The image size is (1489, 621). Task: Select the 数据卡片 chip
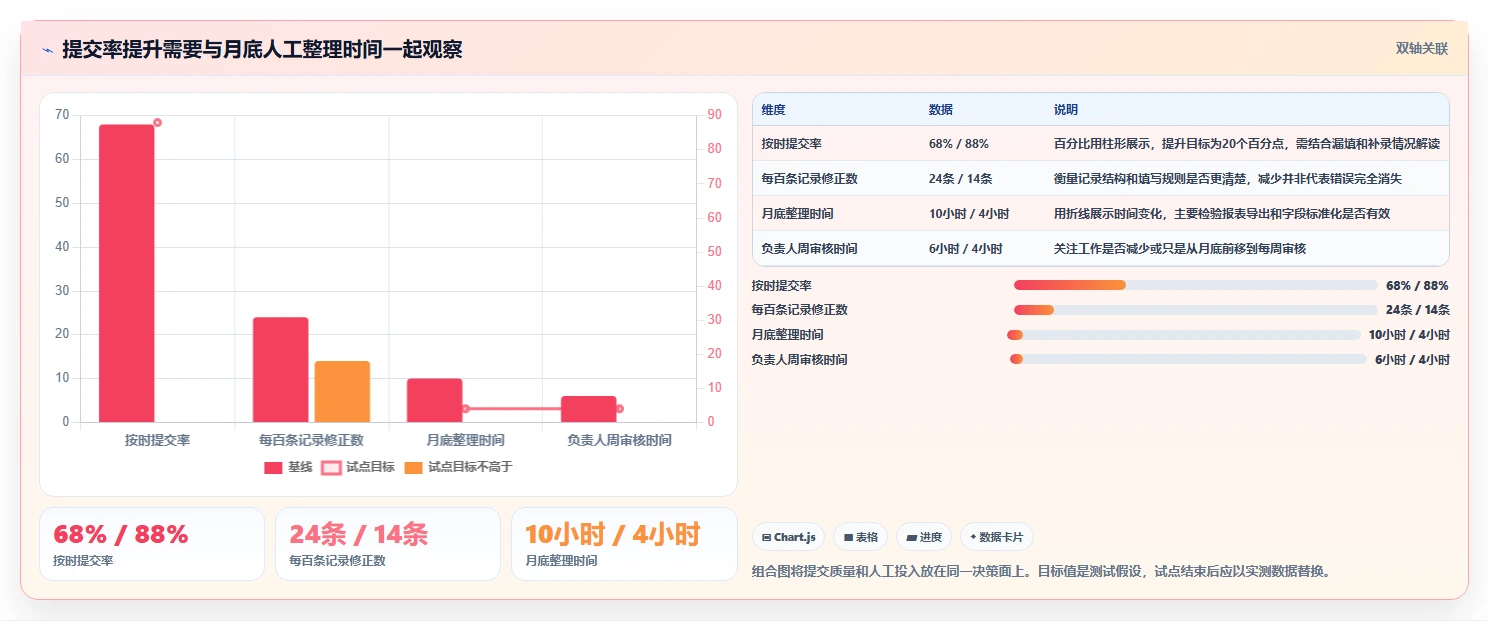(x=996, y=537)
